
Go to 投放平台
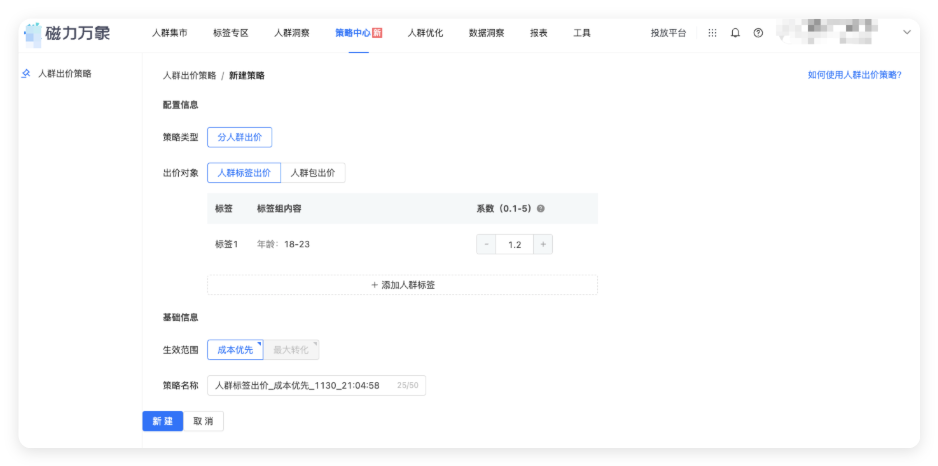(x=668, y=33)
